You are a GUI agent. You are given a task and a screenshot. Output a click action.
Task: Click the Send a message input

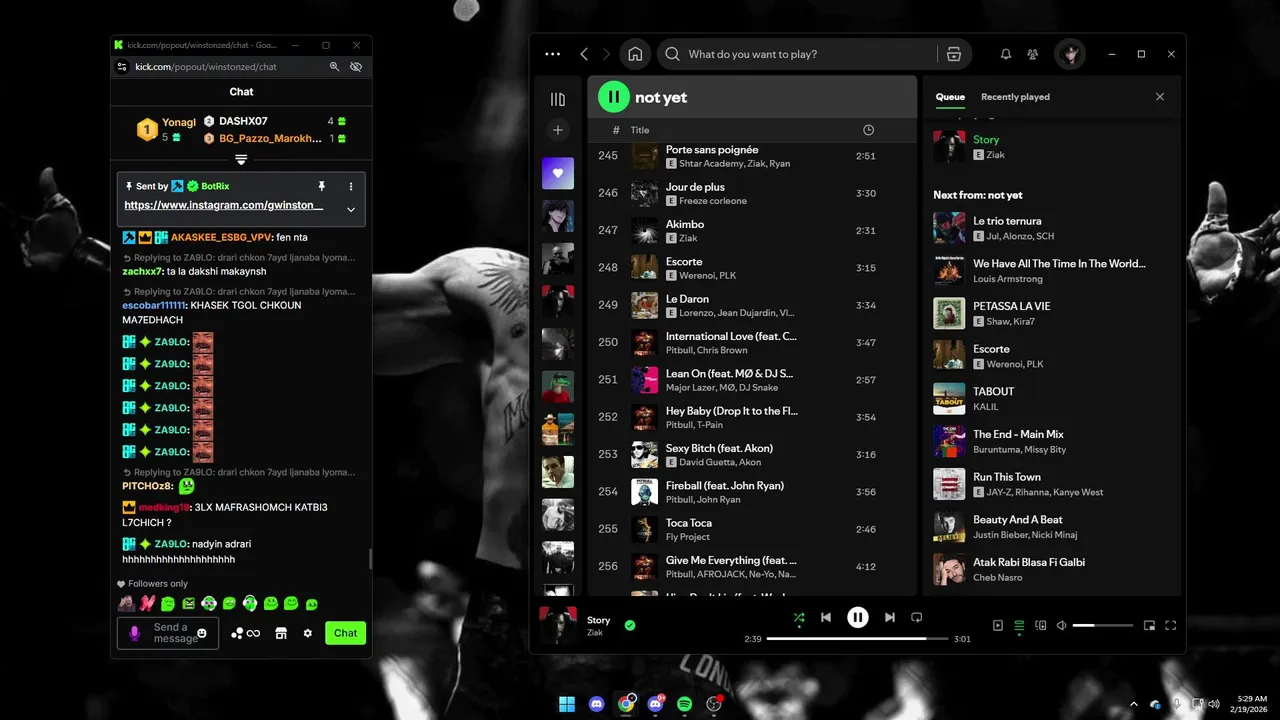(x=168, y=633)
